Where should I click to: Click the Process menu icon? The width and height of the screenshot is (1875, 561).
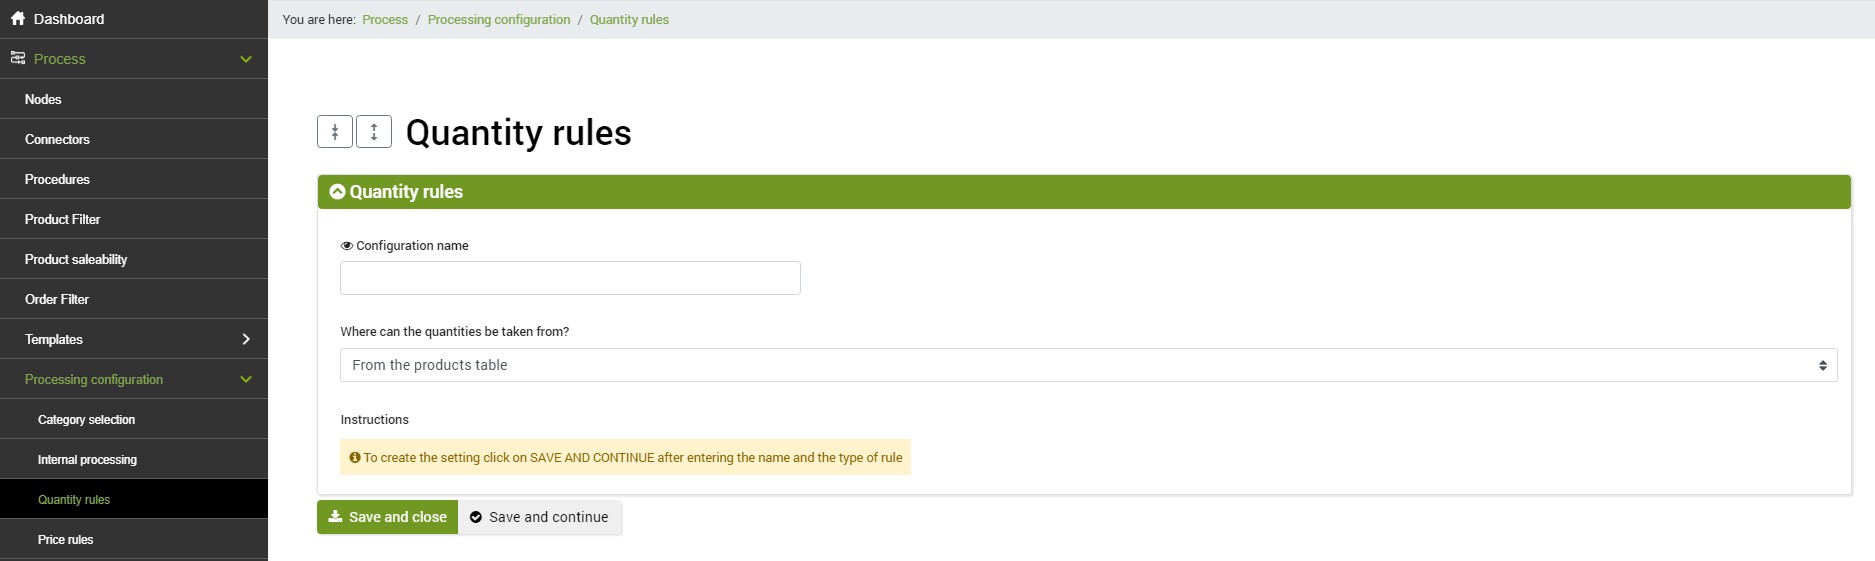(18, 58)
